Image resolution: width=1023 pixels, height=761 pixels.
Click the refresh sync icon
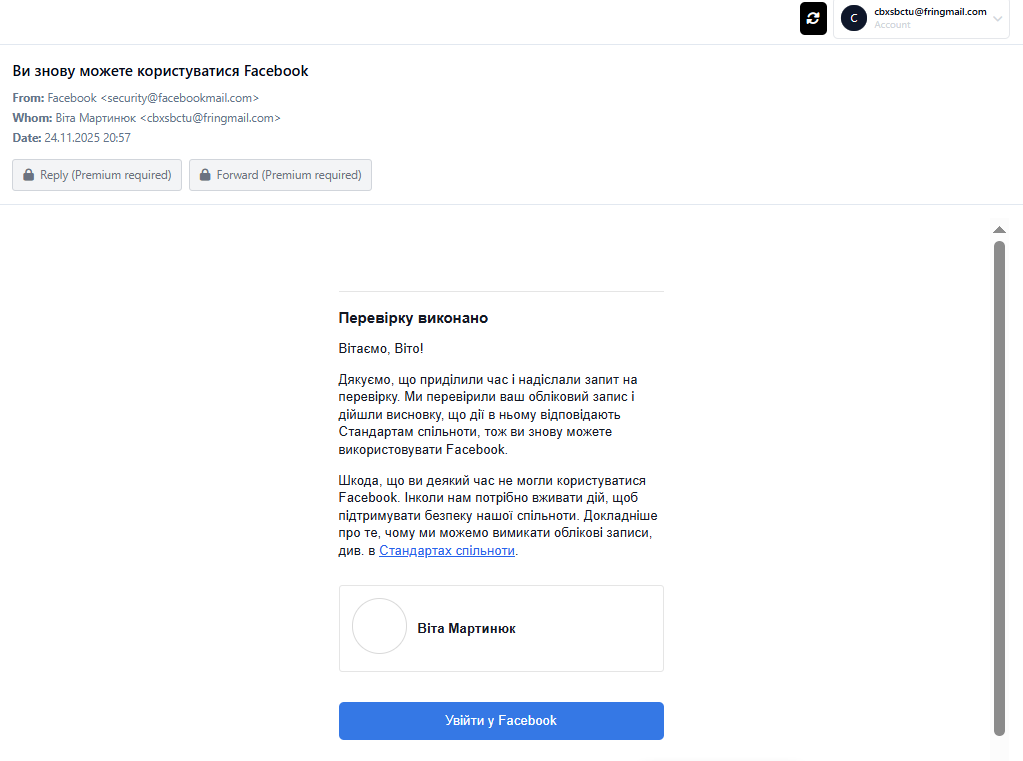point(813,18)
